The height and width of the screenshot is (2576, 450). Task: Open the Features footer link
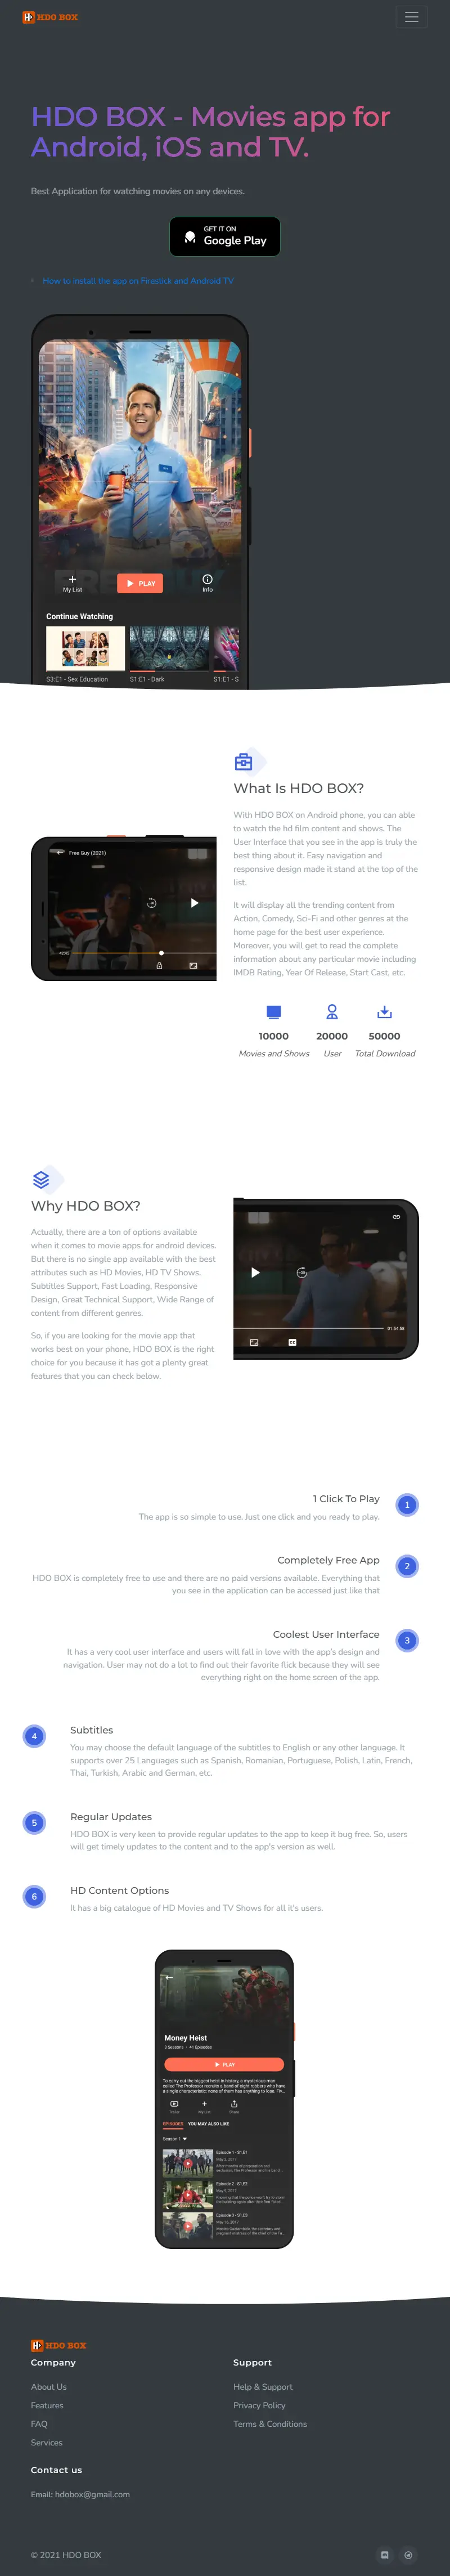[x=47, y=2406]
